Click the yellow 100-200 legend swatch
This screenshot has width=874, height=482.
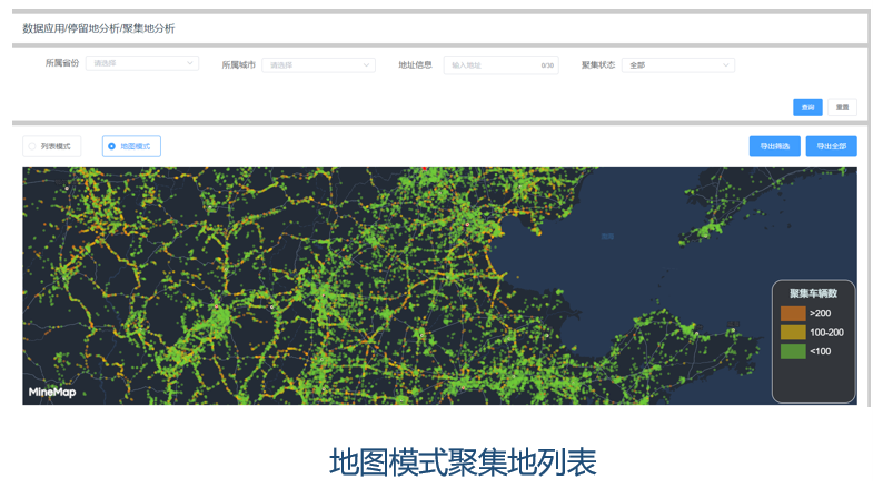pos(792,332)
